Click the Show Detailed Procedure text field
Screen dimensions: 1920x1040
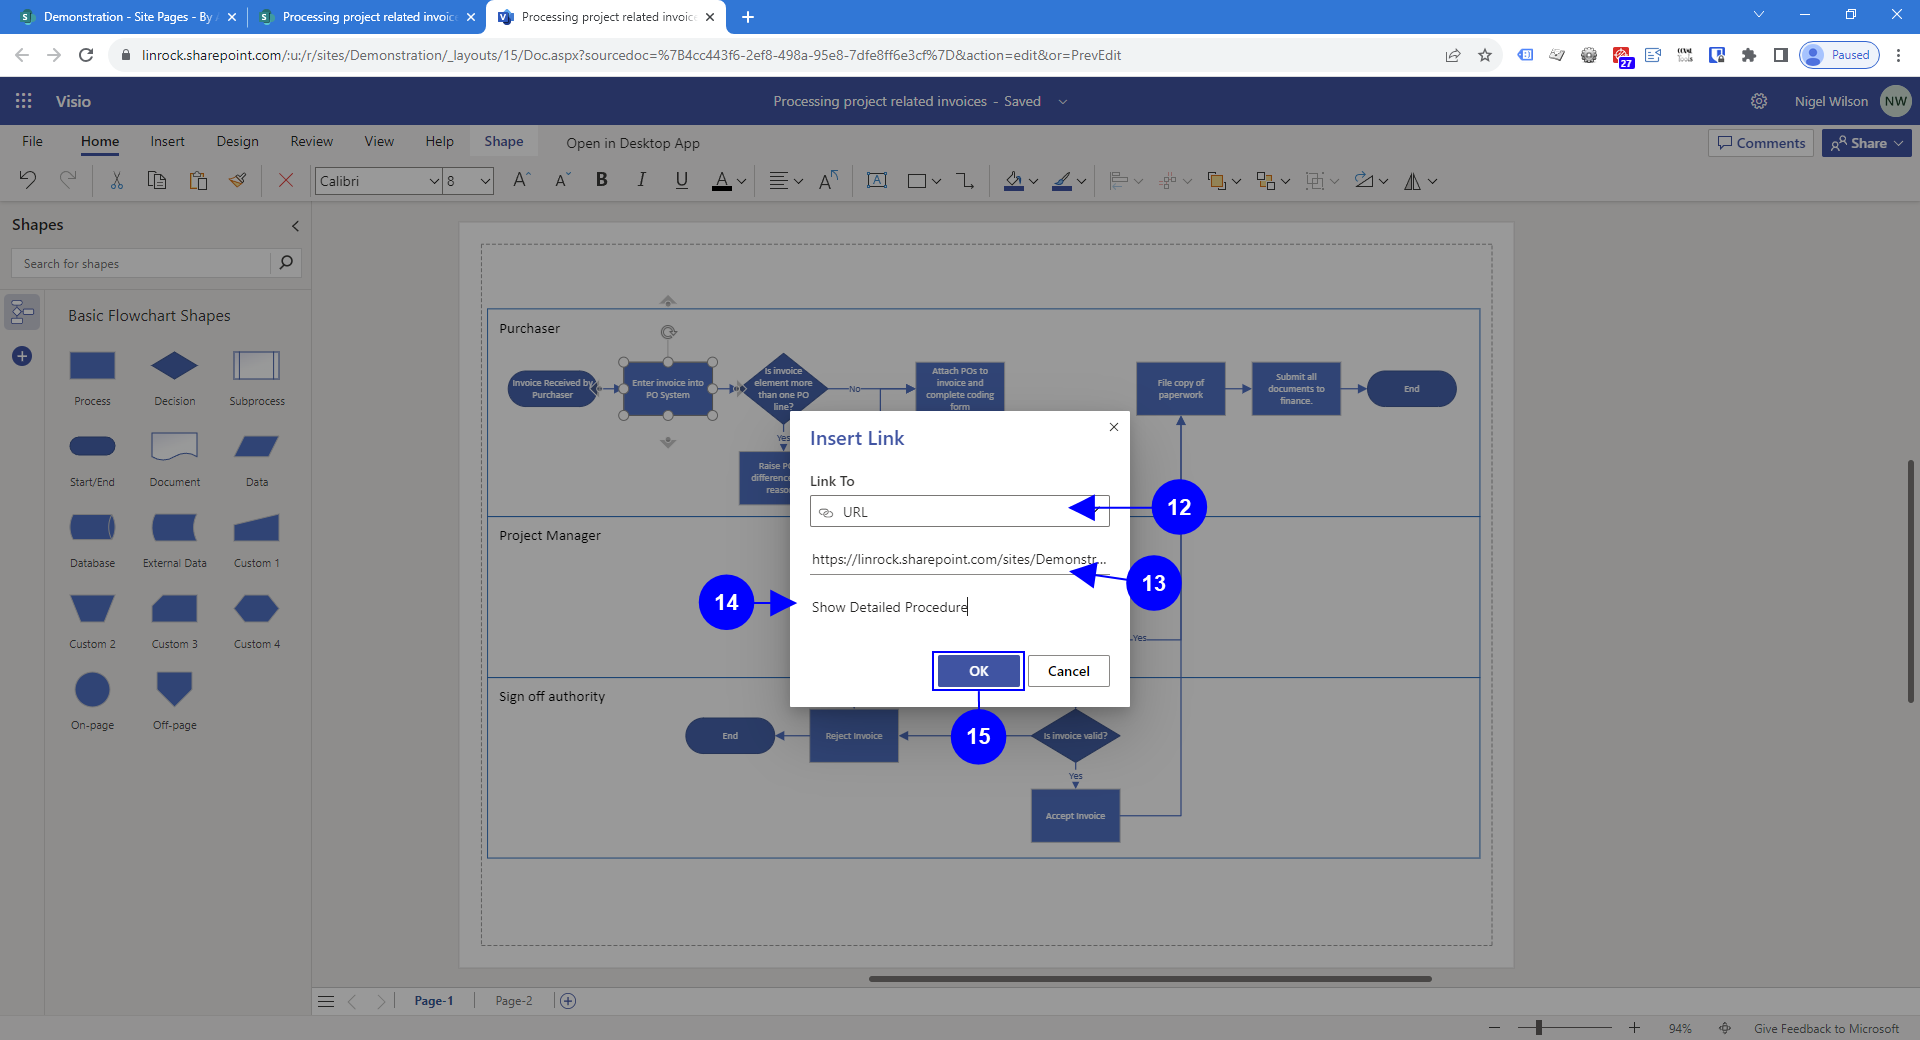click(958, 607)
